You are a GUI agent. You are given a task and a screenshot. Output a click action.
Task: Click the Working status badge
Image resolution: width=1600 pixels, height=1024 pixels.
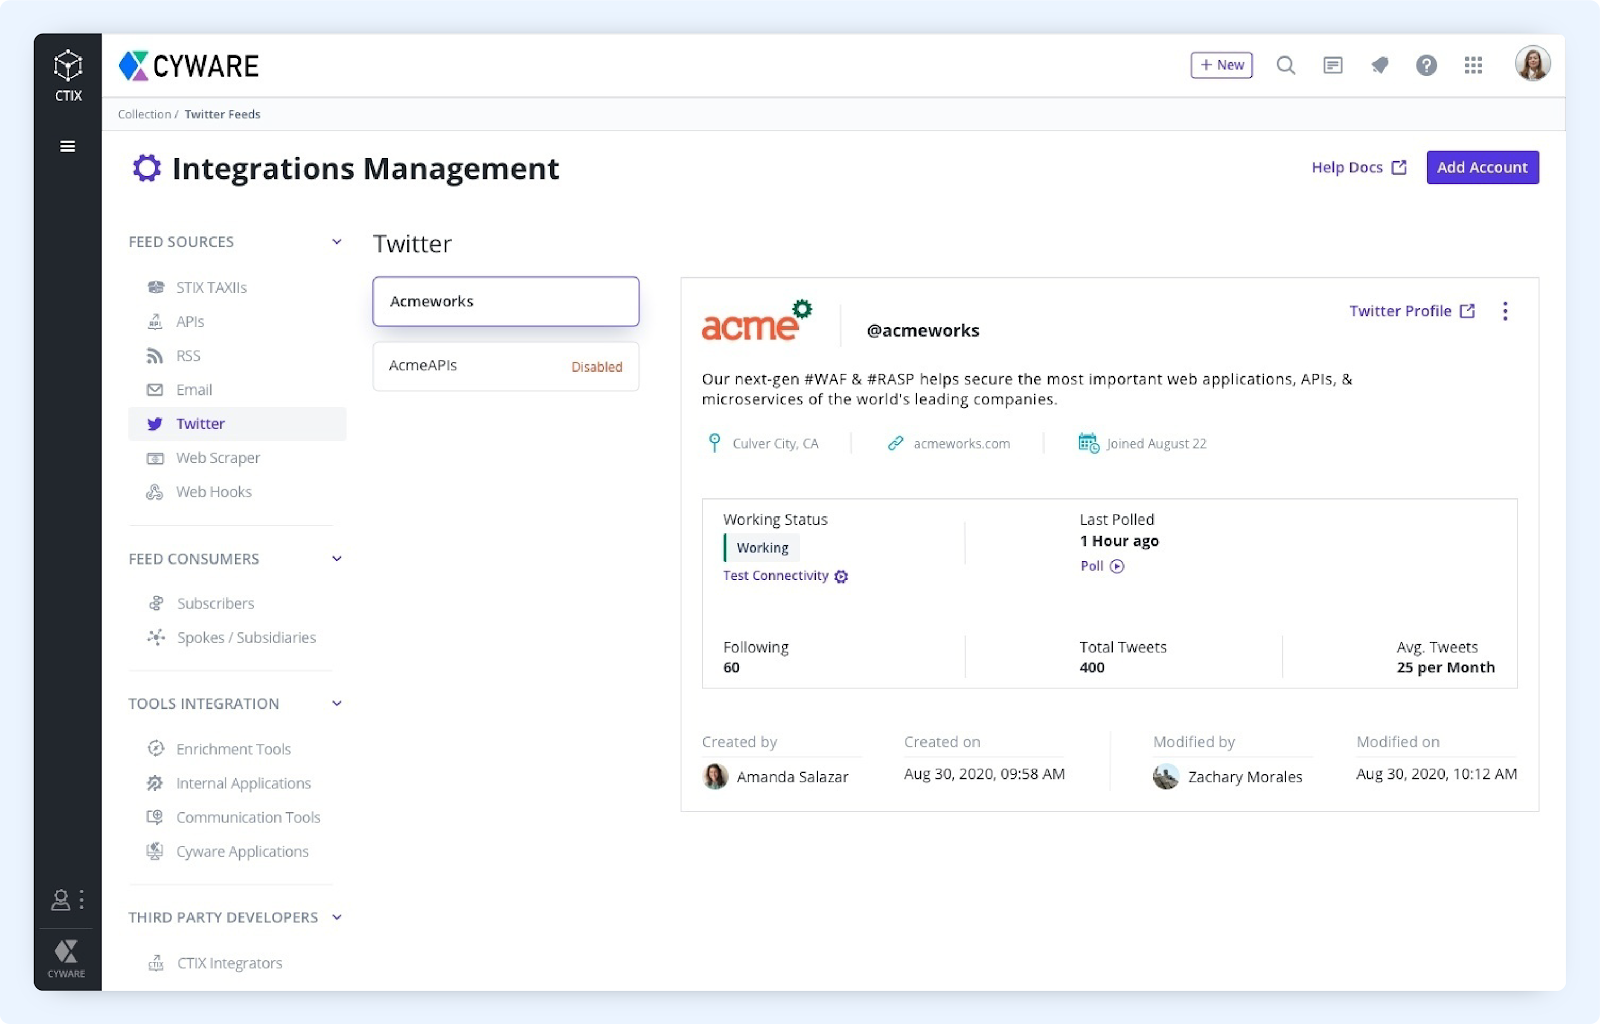[x=762, y=548]
